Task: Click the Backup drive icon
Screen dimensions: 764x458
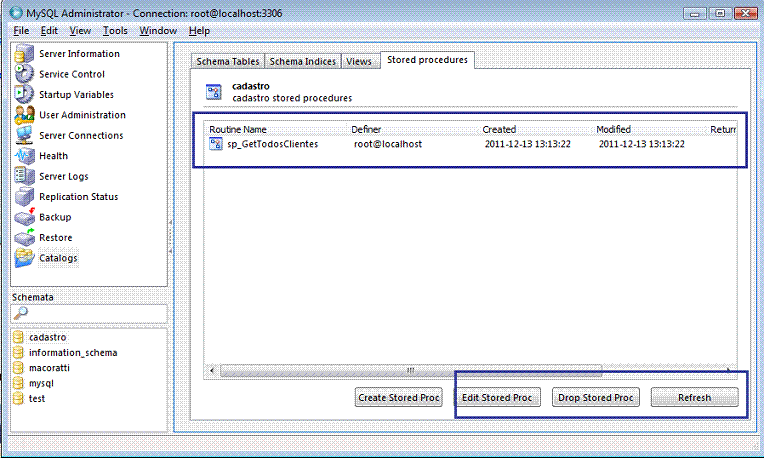Action: coord(24,217)
